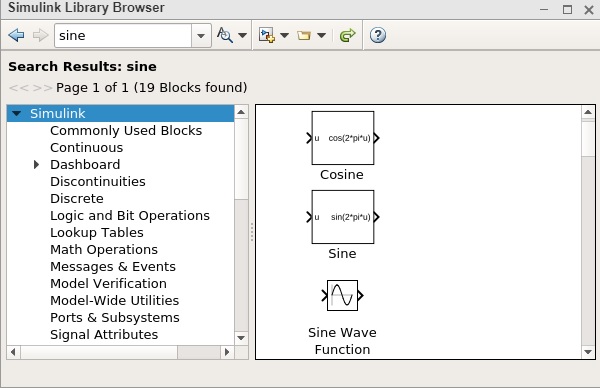Screen dimensions: 600x388
Task: Click the open folder icon
Action: [x=304, y=36]
